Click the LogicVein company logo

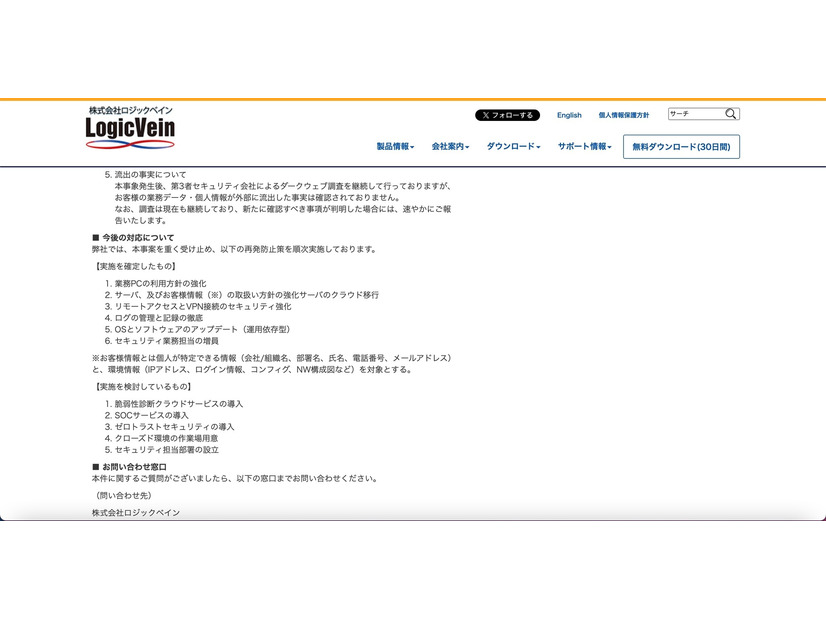tap(128, 128)
